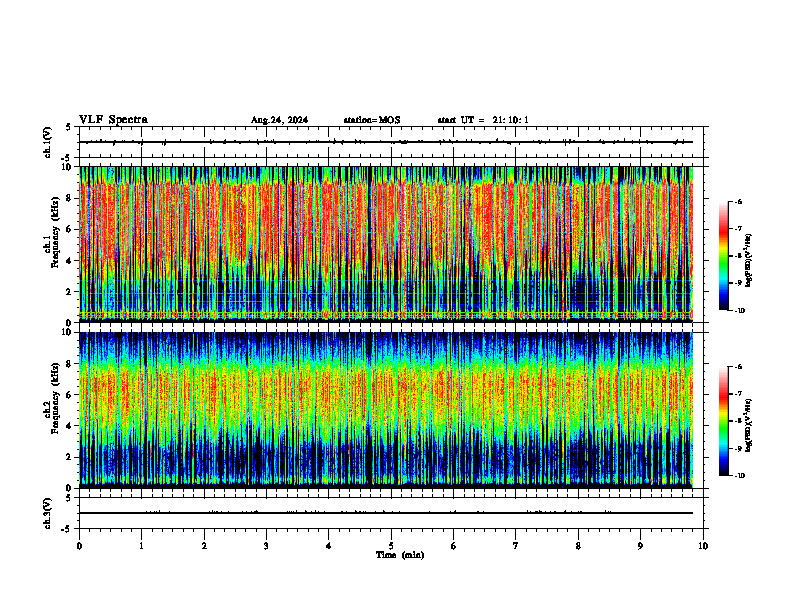Click the "station=MOS" header label
792x612 pixels.
pos(372,120)
